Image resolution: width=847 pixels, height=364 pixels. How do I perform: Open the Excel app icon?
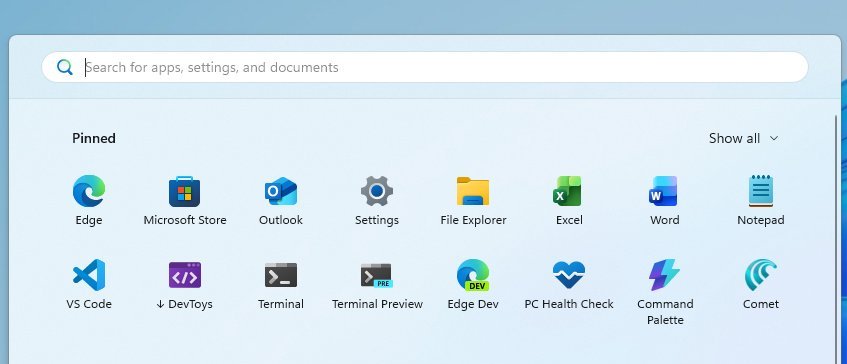[x=568, y=191]
